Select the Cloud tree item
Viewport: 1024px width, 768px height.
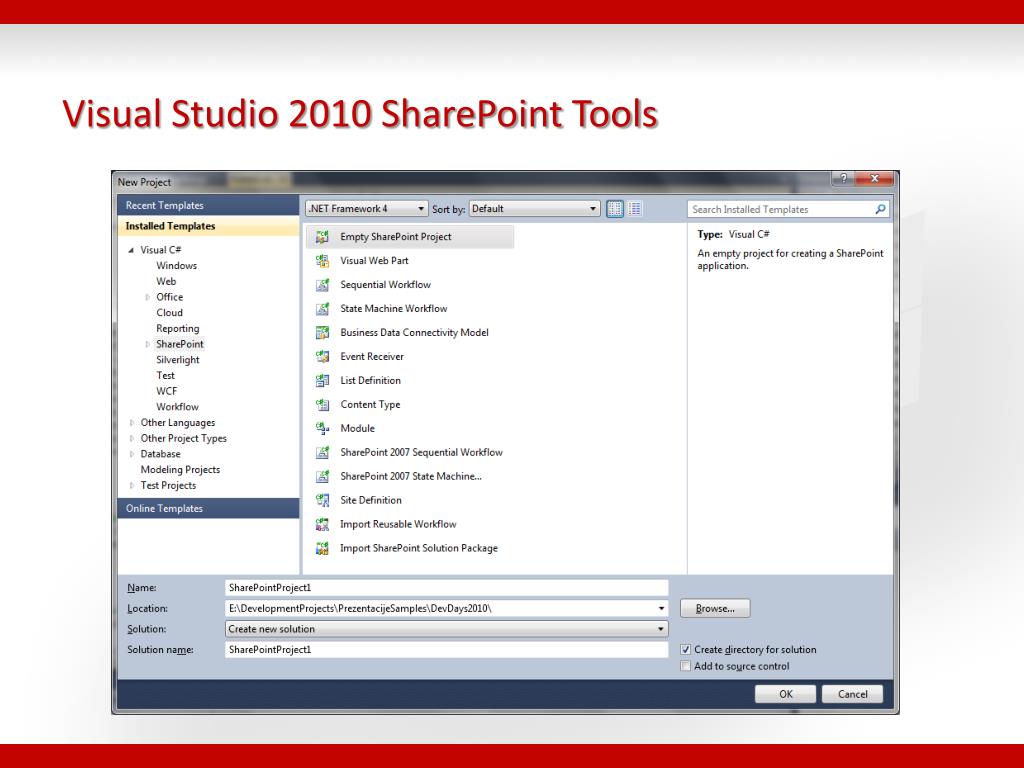pos(169,313)
